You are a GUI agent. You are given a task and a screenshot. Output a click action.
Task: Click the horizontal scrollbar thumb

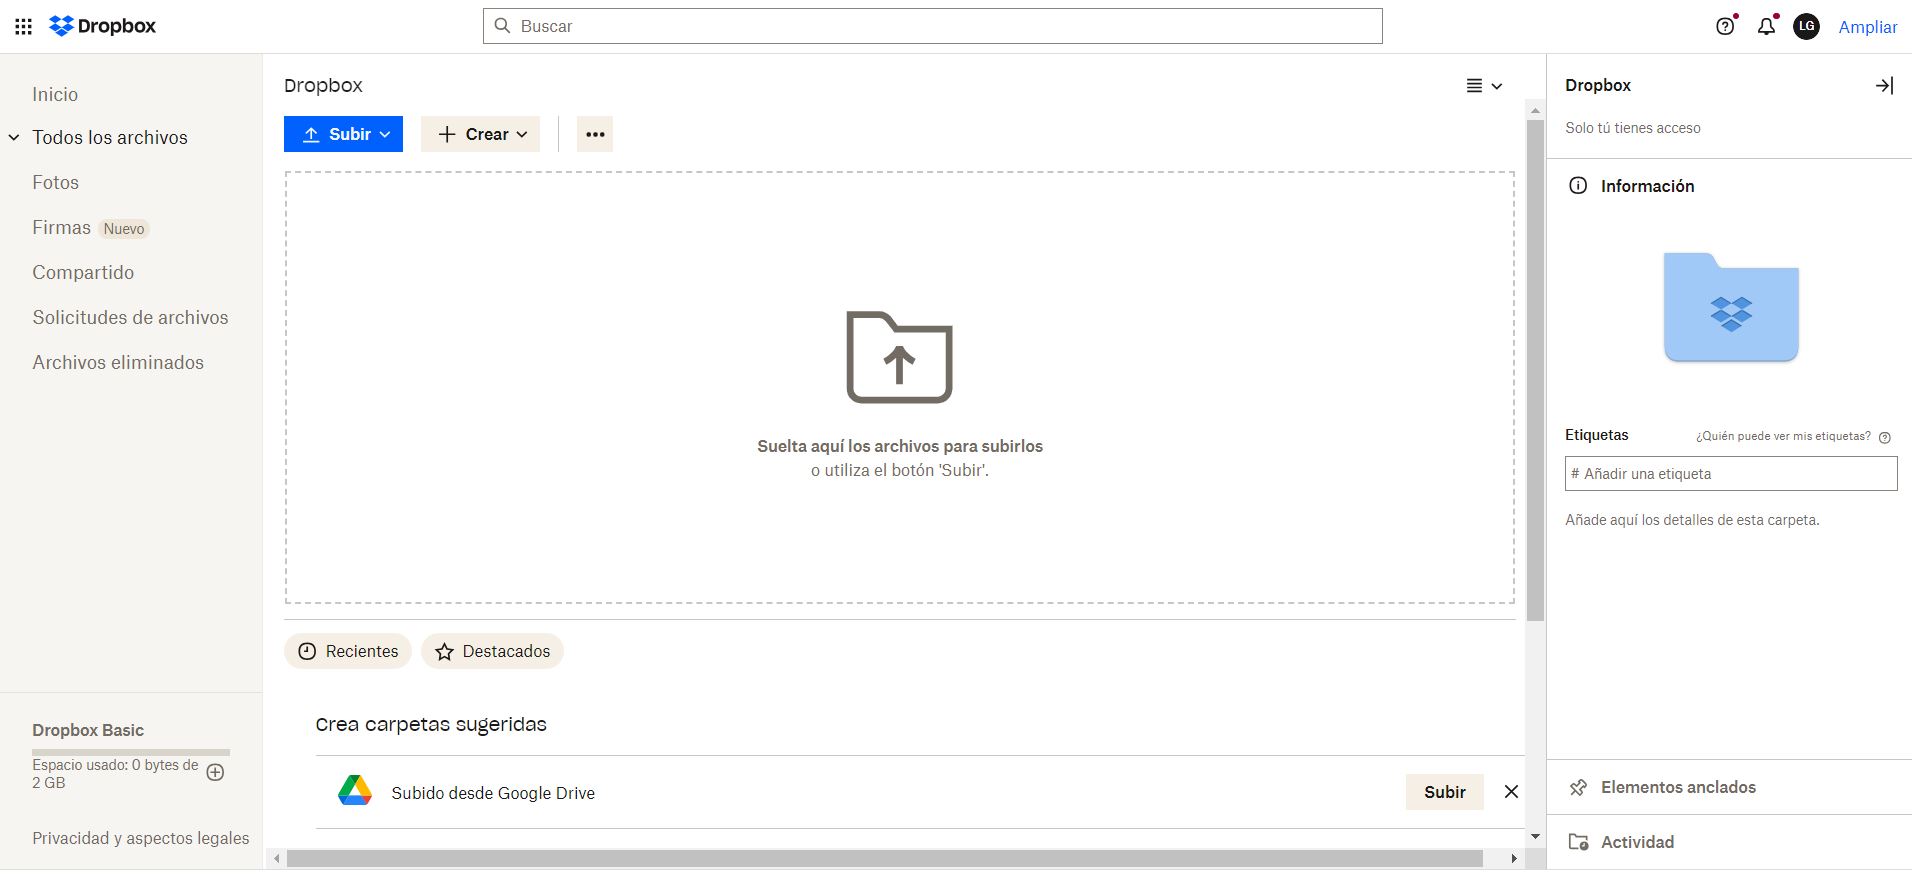885,859
